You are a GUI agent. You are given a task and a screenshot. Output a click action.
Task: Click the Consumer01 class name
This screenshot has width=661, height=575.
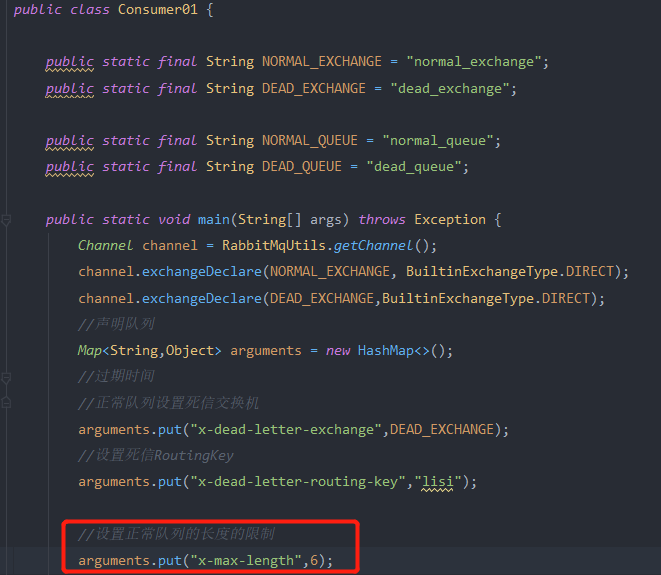157,10
